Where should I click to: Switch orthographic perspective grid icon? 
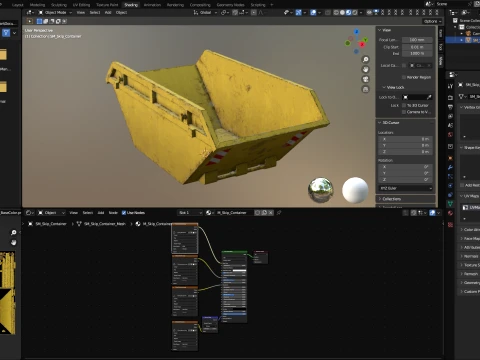pyautogui.click(x=366, y=89)
